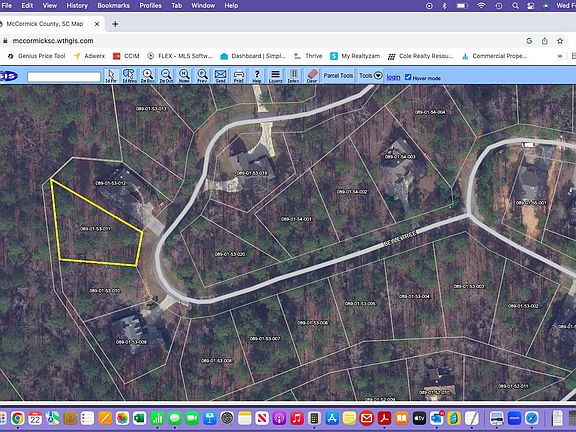
Task: Open a new browser tab
Action: pyautogui.click(x=115, y=24)
